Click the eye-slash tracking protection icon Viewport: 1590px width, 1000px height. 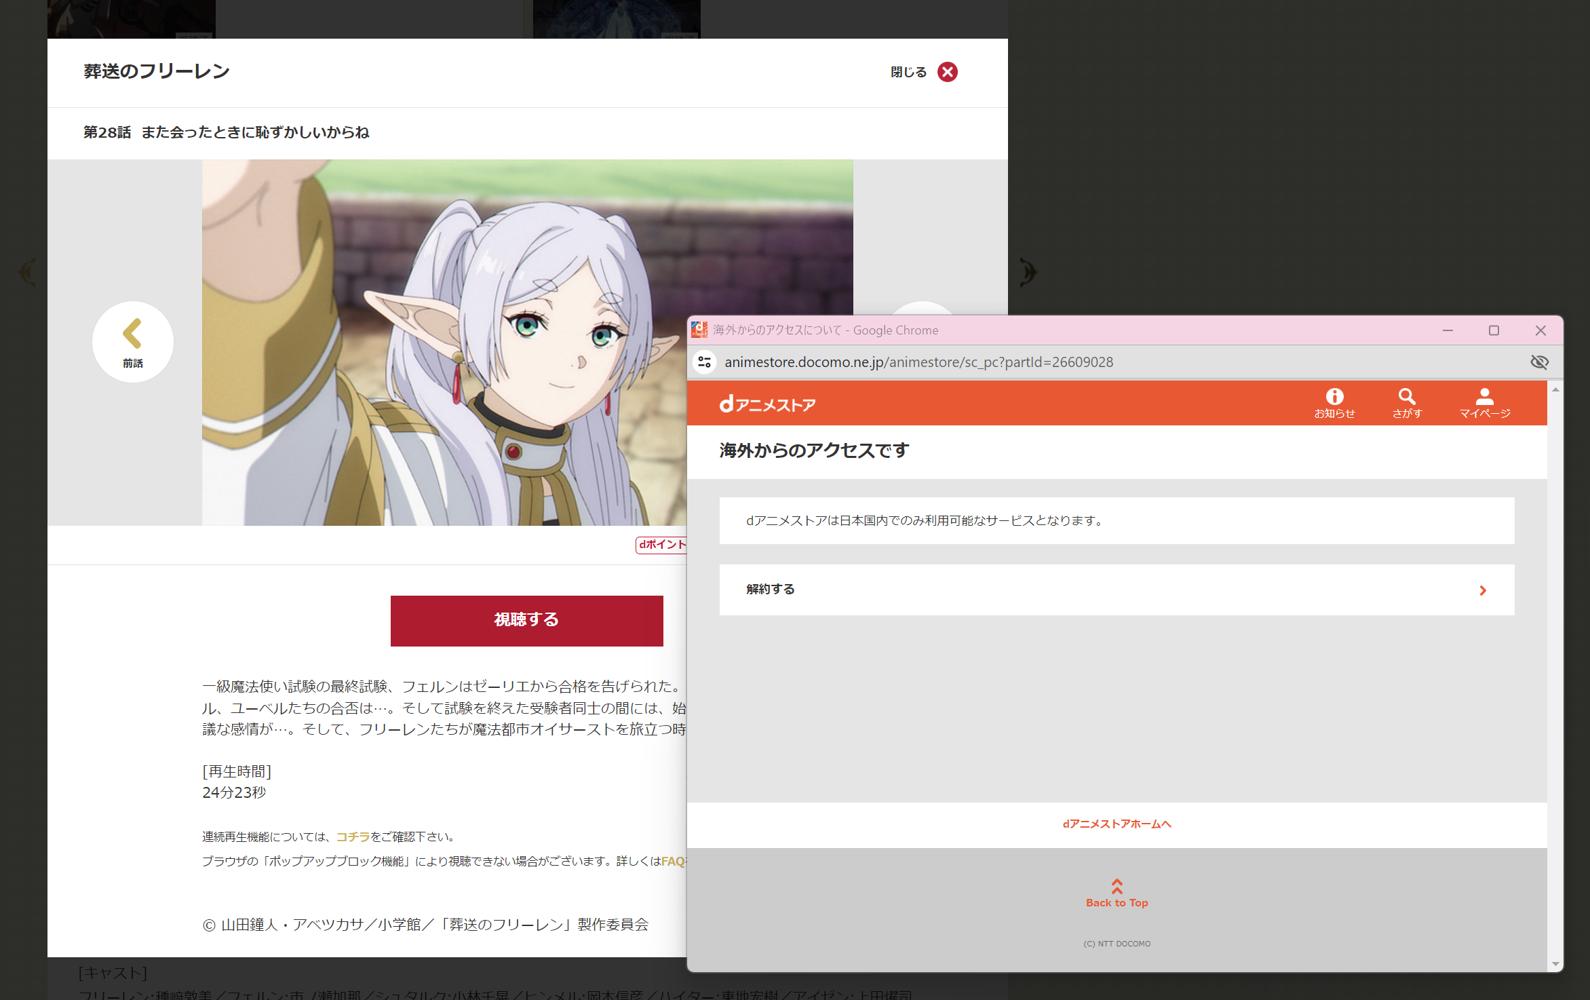click(x=1539, y=362)
